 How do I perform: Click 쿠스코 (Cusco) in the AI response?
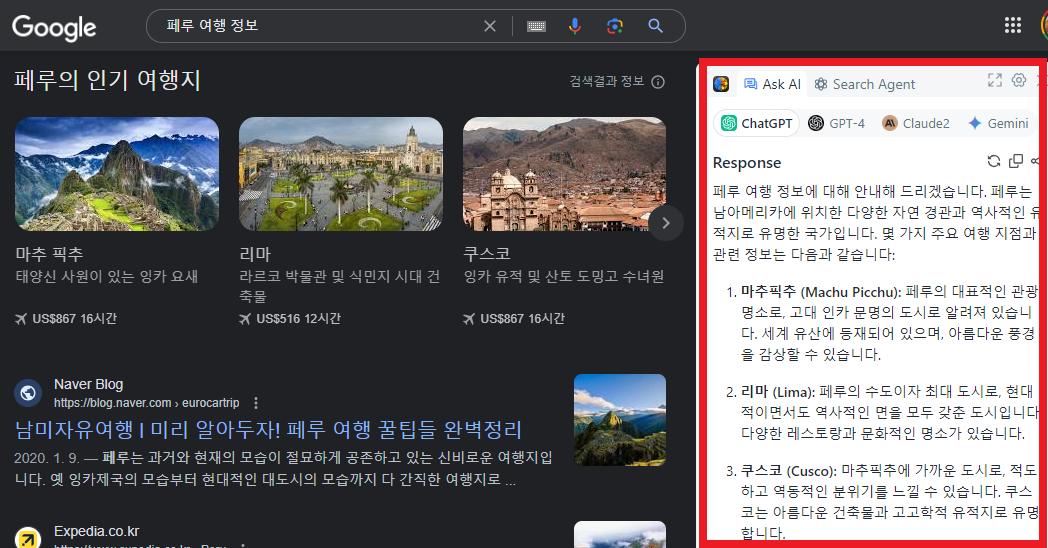click(789, 470)
